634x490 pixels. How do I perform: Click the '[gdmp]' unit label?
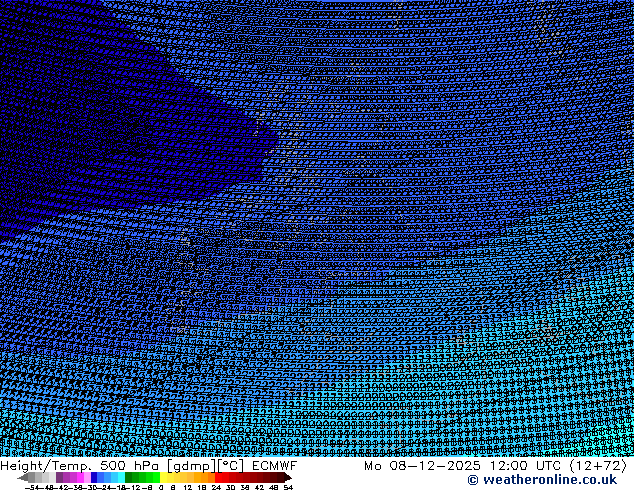191,466
